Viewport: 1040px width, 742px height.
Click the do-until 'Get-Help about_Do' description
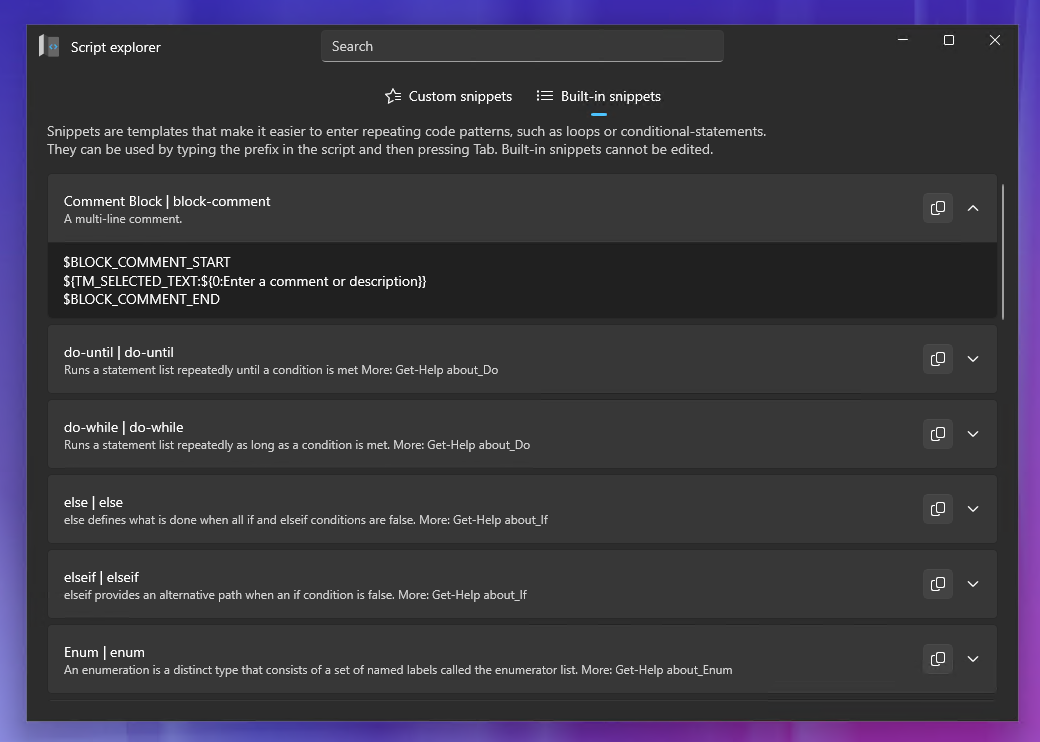pos(281,369)
